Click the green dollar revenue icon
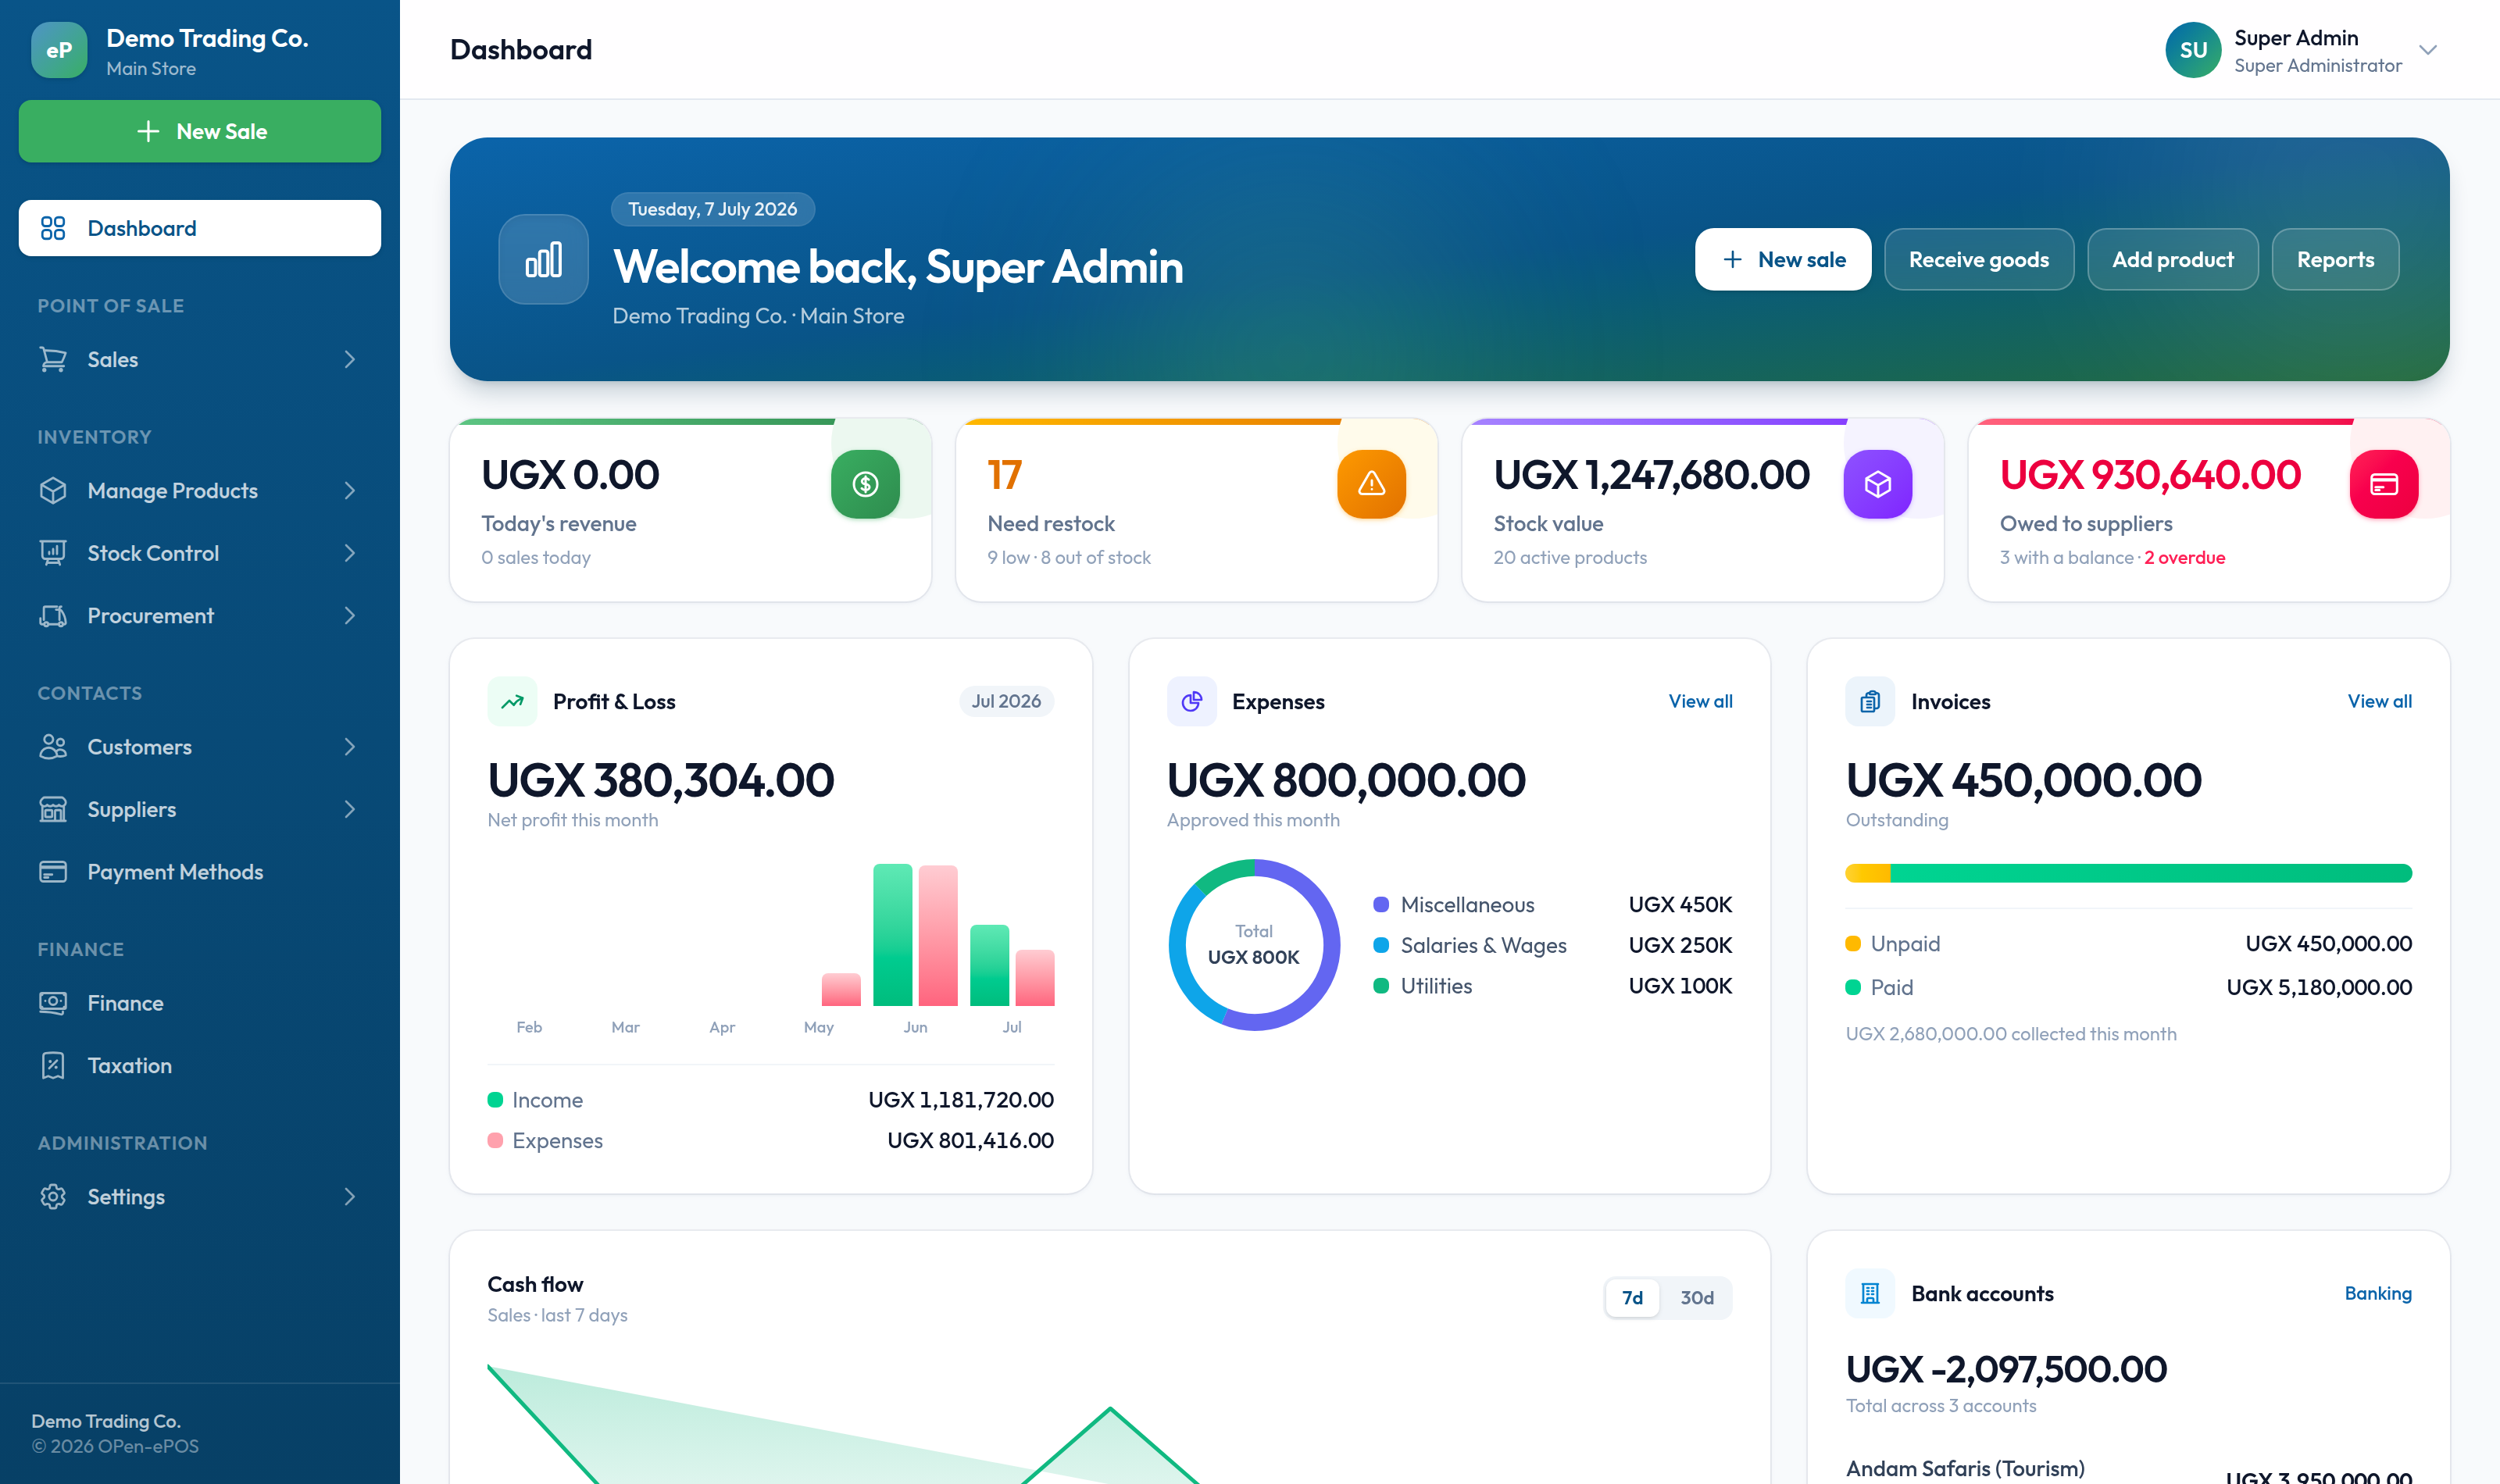Image resolution: width=2500 pixels, height=1484 pixels. 865,484
